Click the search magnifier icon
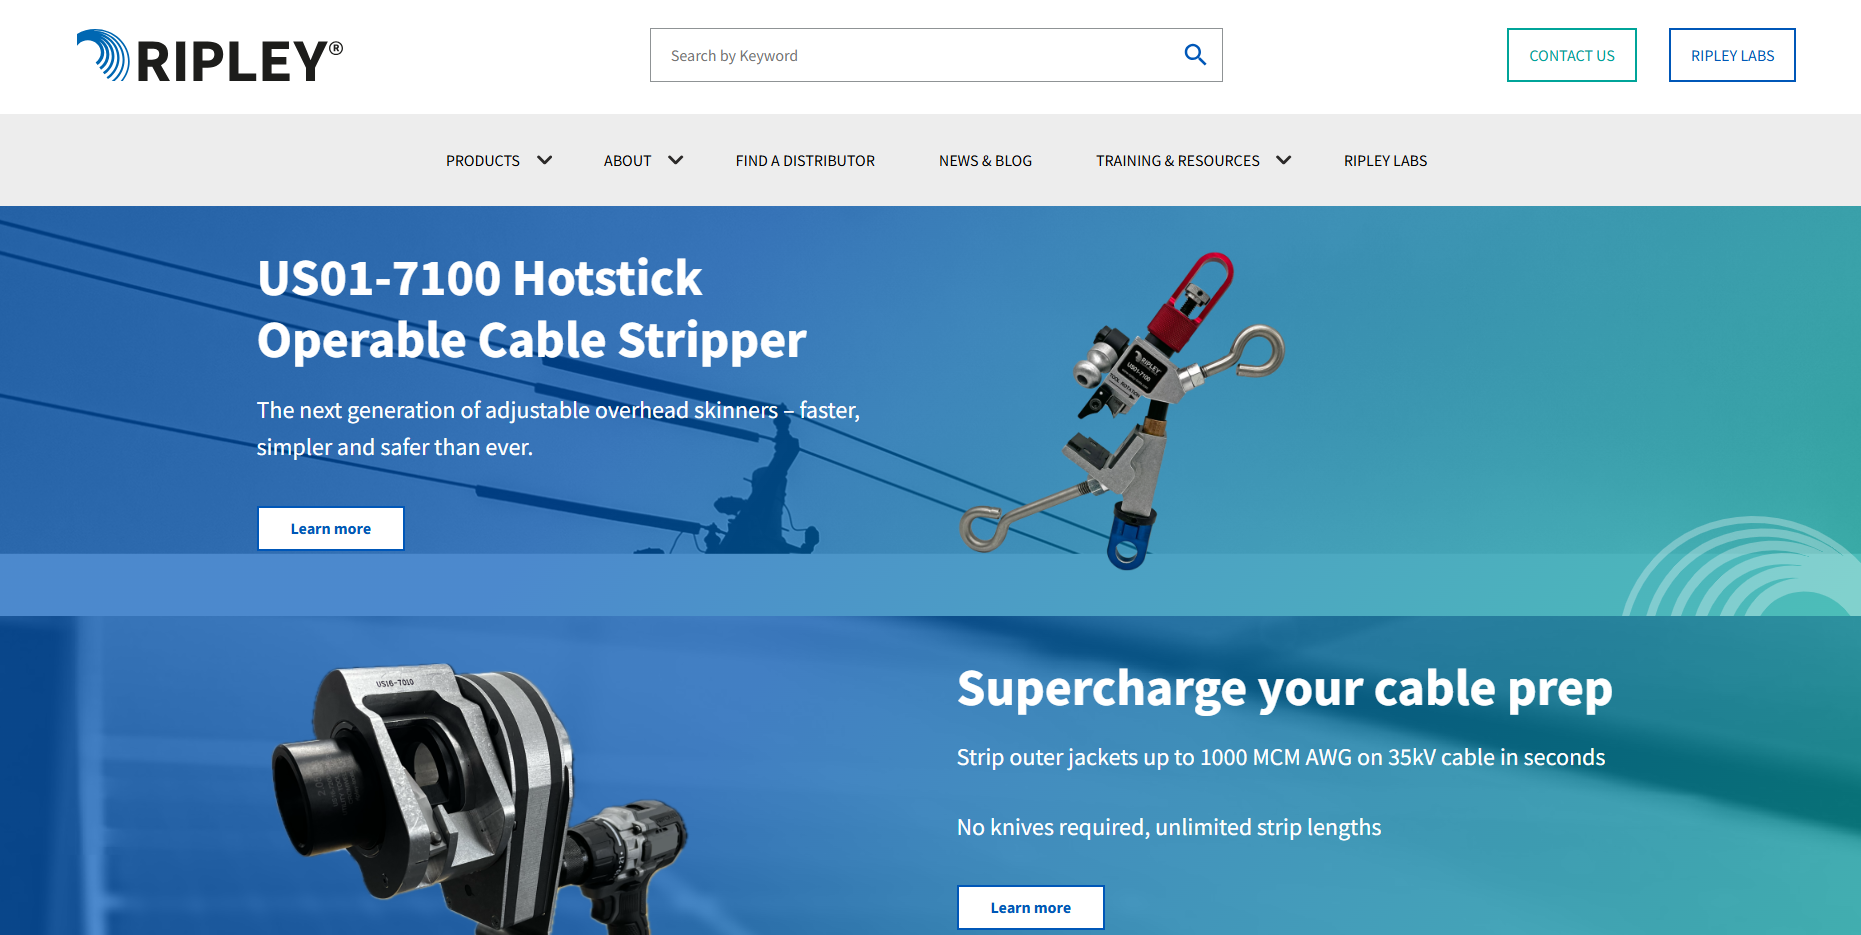Screen dimensions: 1861x935 (1195, 55)
